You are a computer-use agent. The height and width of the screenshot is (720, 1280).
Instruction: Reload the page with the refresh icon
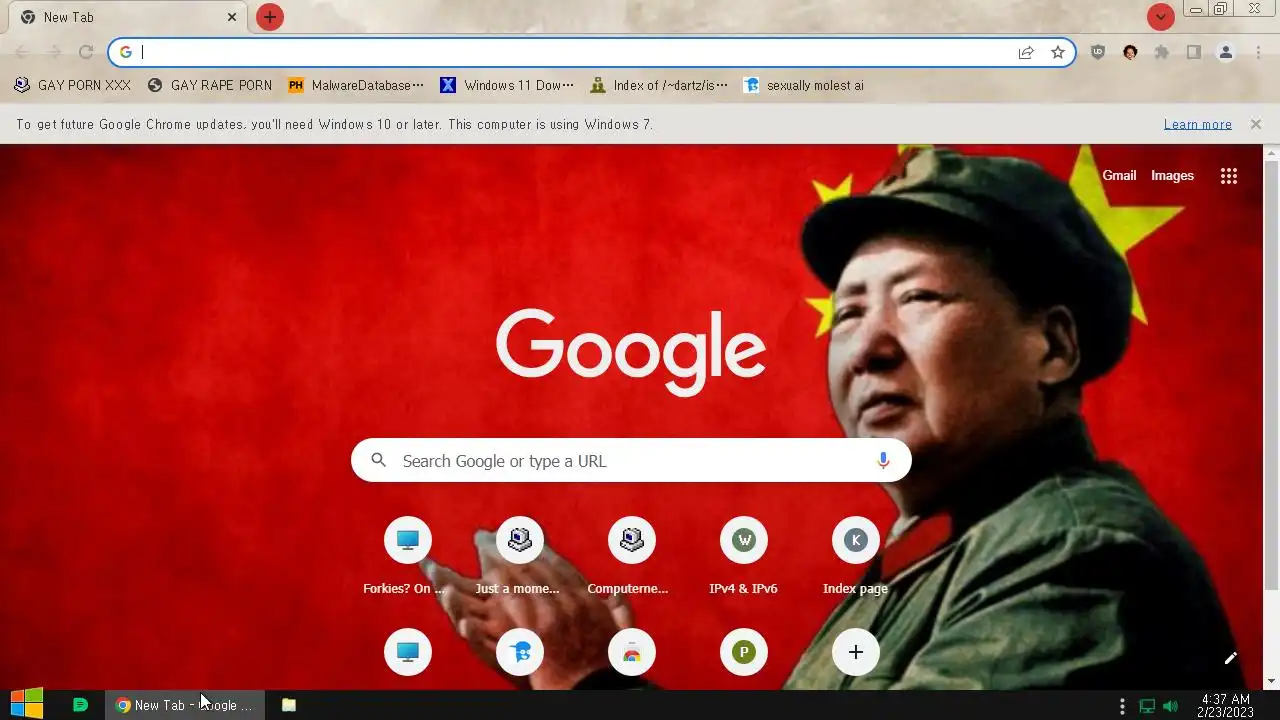[86, 52]
